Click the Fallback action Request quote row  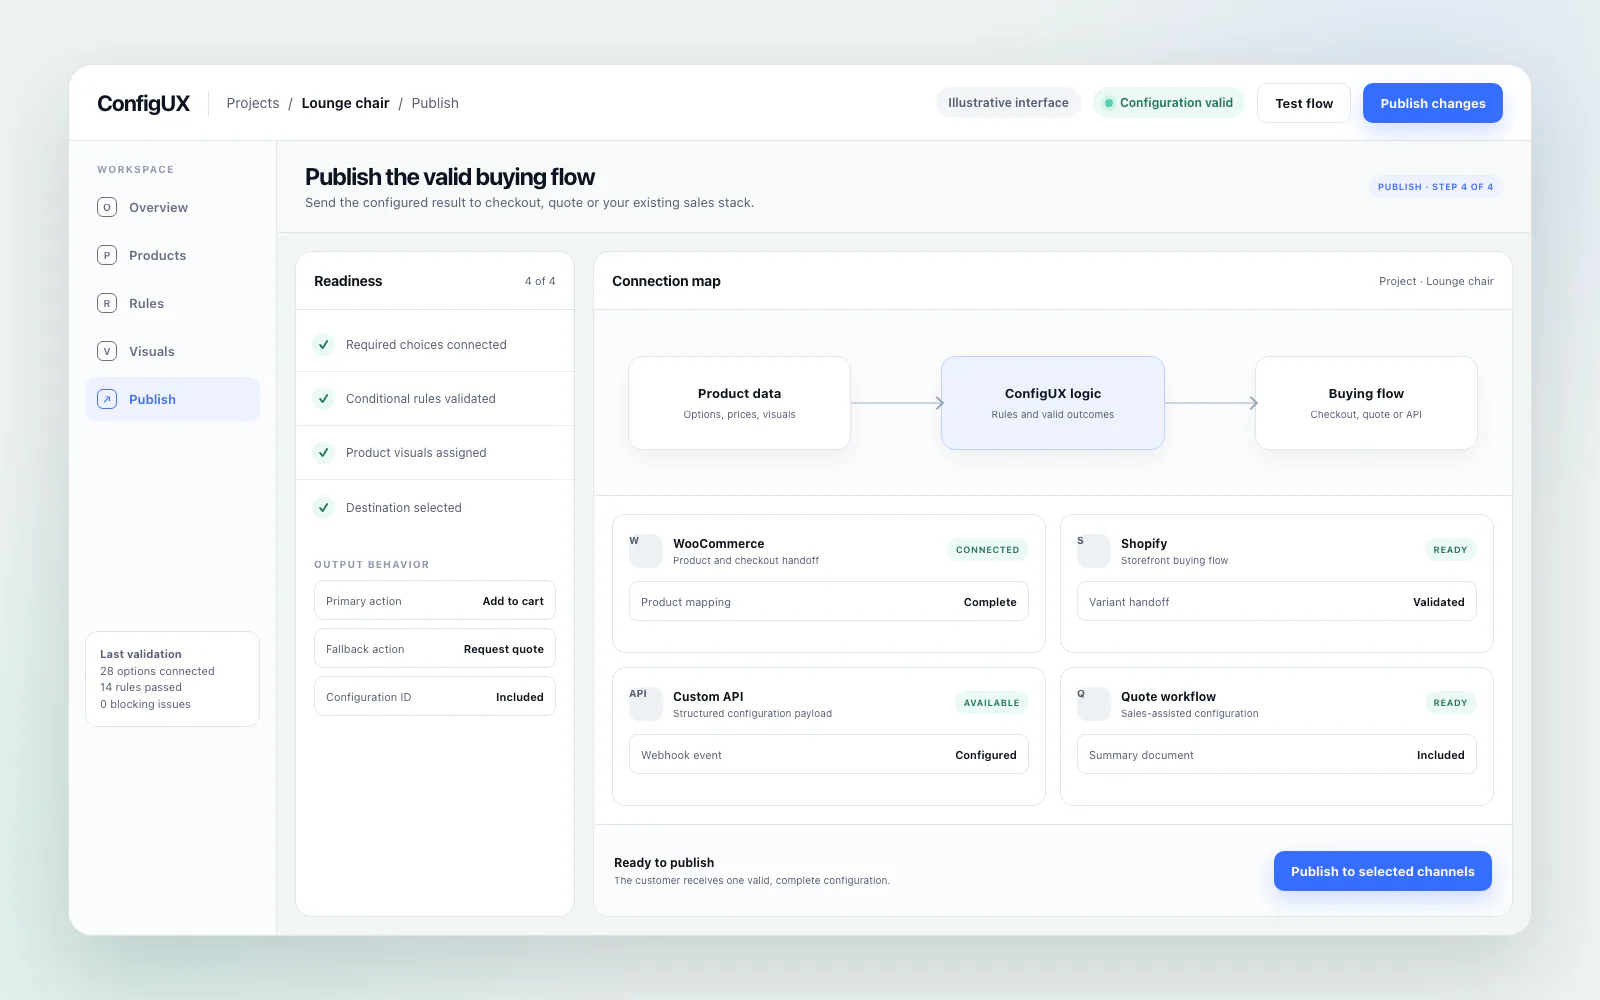click(x=435, y=649)
